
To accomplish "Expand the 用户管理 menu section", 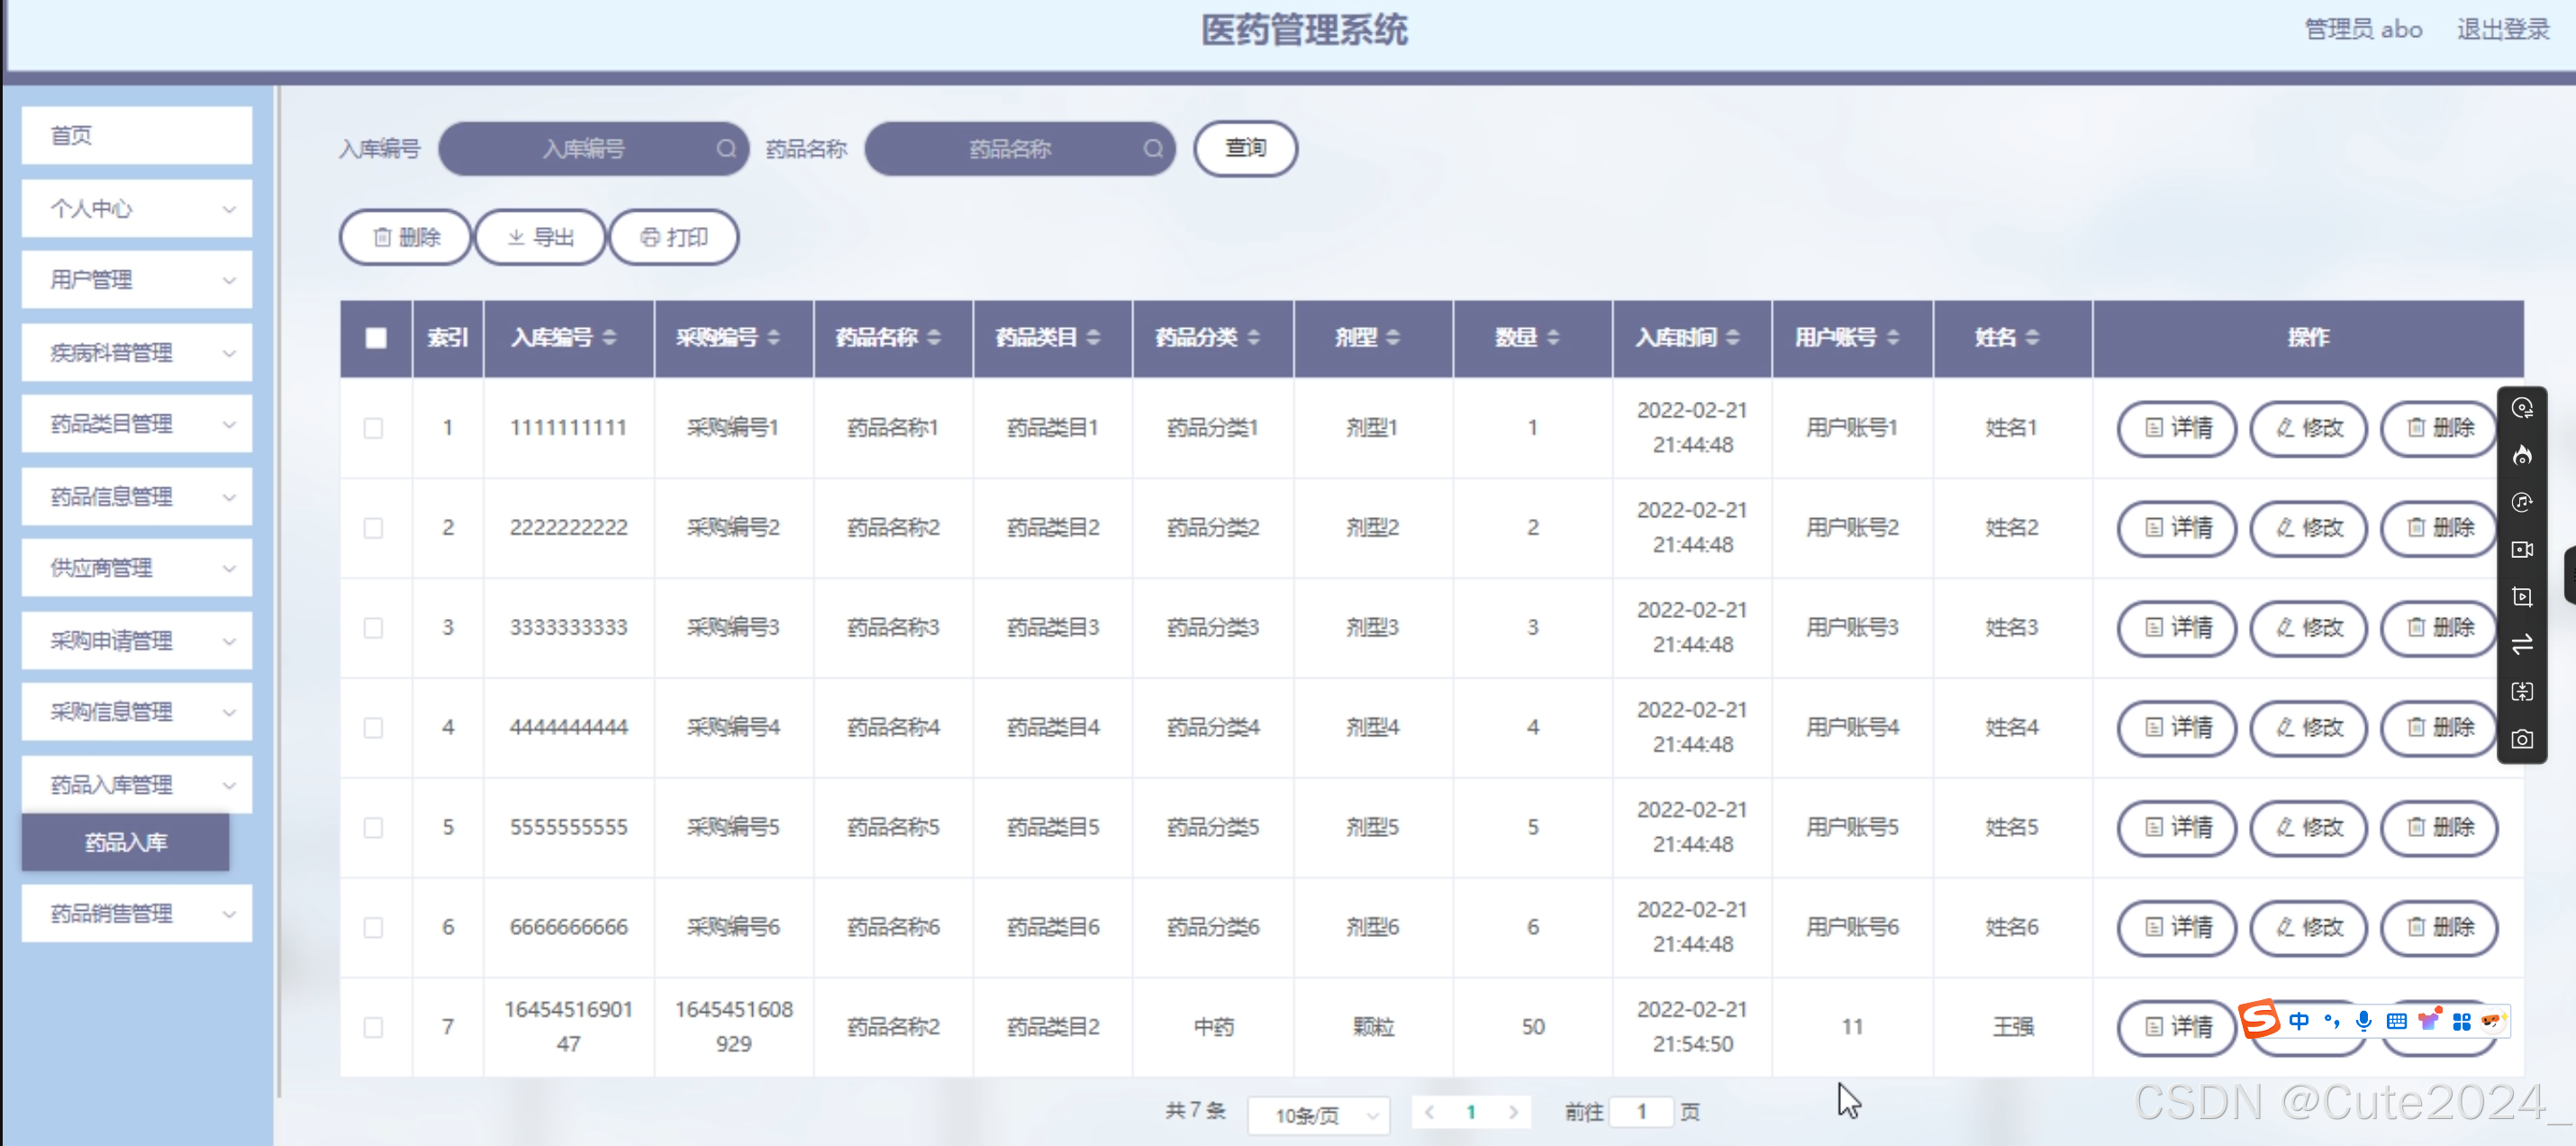I will (x=136, y=280).
